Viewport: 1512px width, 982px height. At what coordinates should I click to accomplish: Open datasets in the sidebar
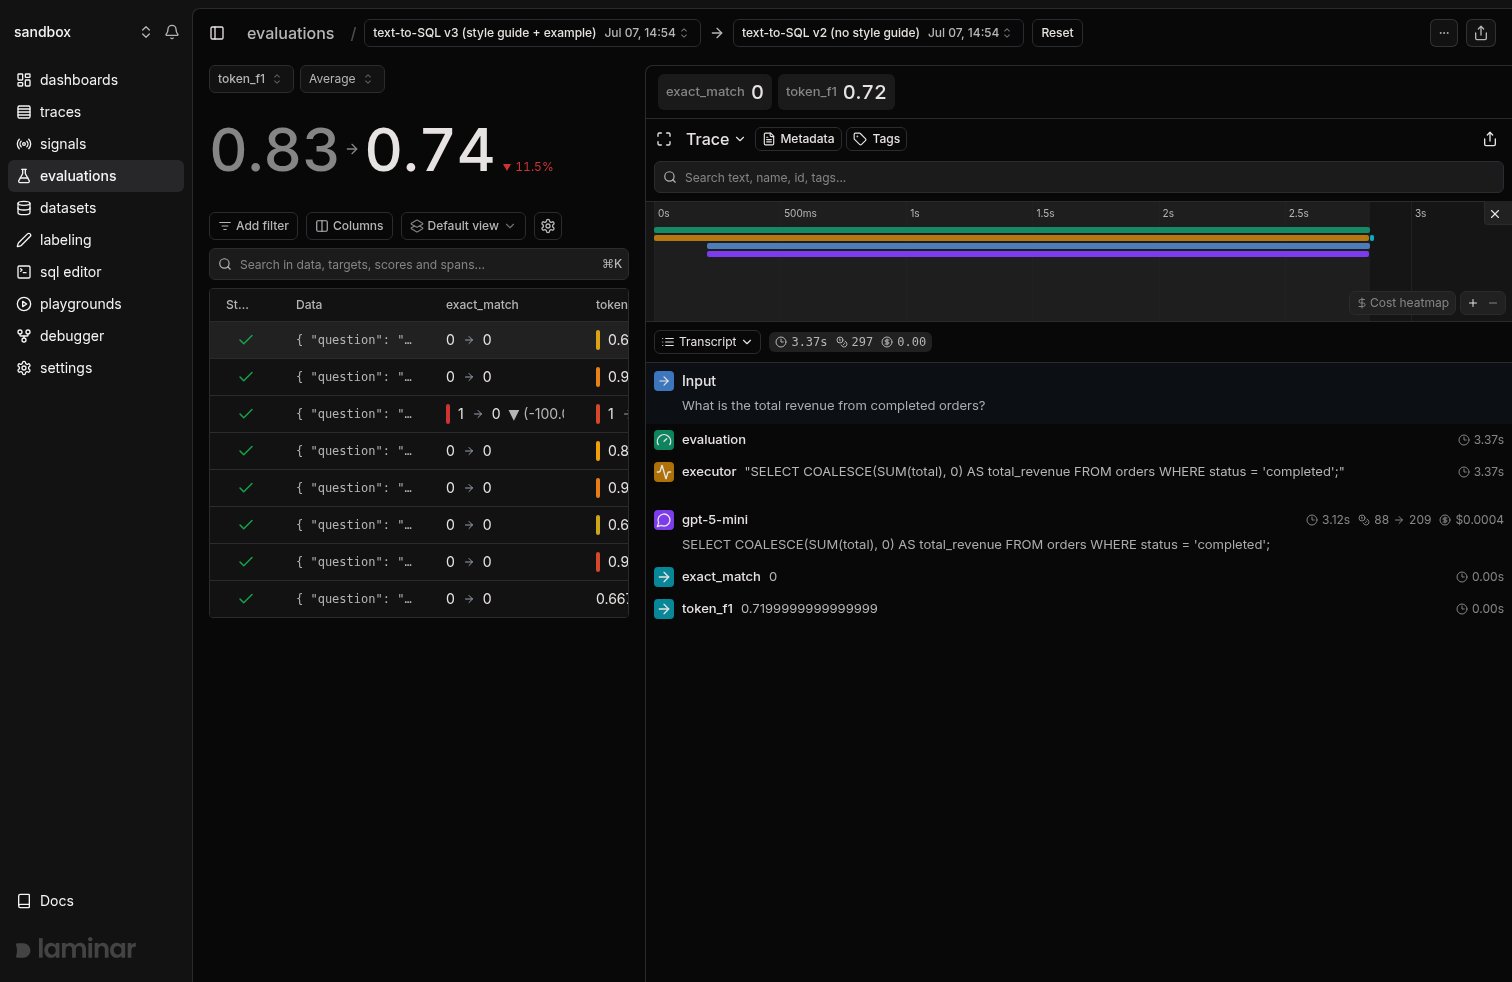pyautogui.click(x=96, y=208)
